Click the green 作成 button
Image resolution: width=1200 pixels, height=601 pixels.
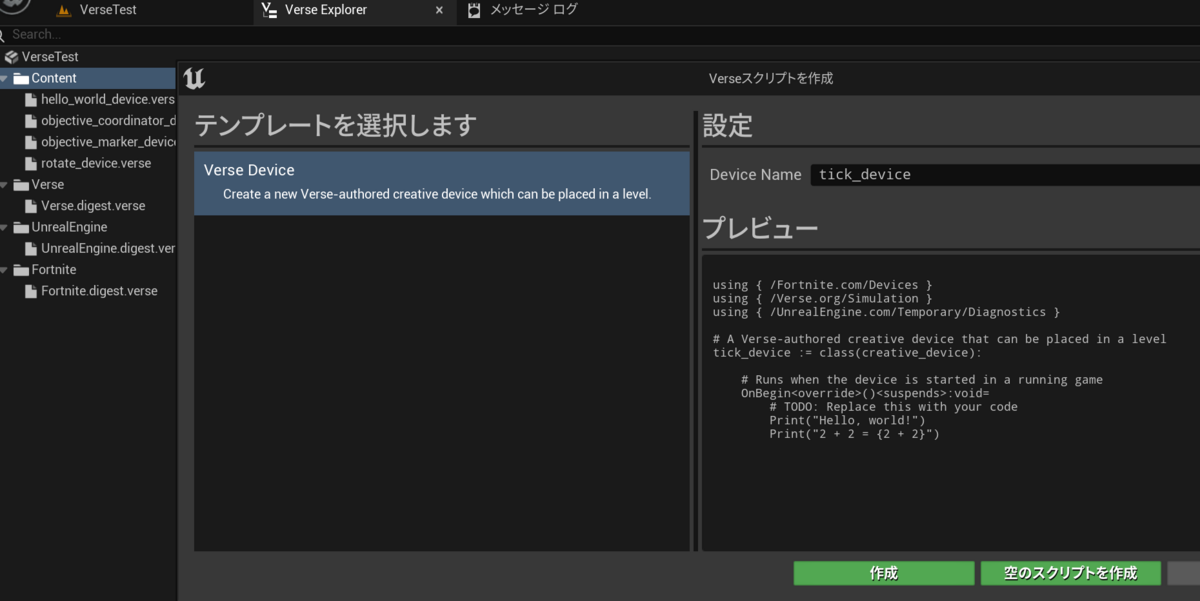(x=884, y=573)
